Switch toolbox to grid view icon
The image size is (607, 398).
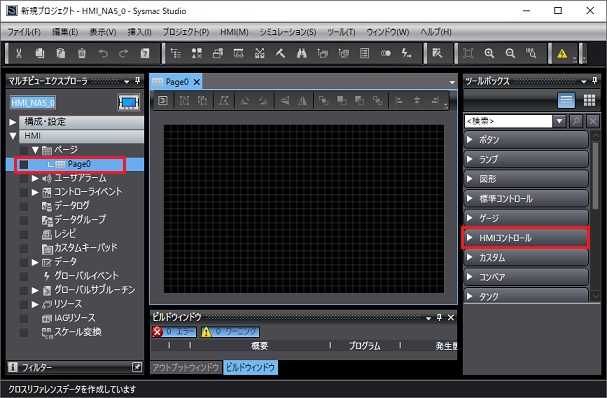[589, 100]
